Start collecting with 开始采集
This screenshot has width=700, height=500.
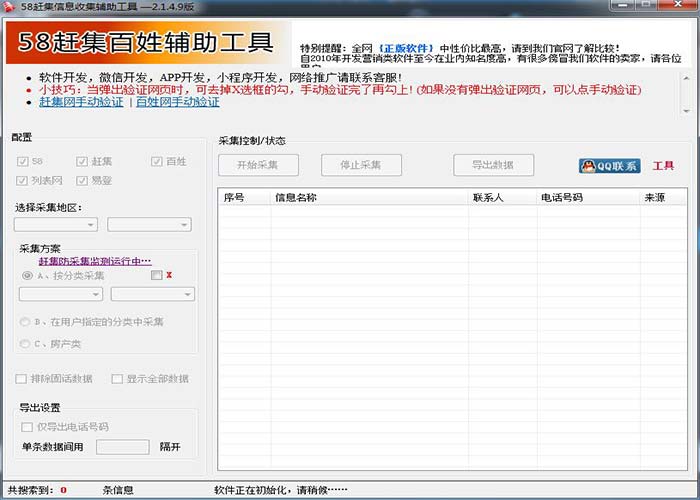pyautogui.click(x=258, y=165)
